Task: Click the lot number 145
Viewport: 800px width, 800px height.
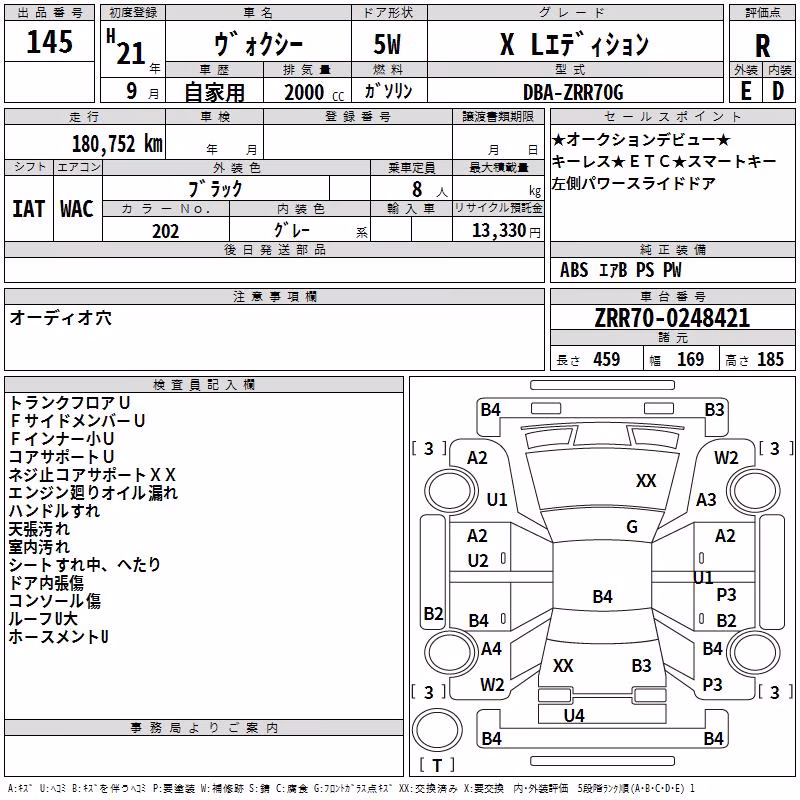Action: pos(49,41)
